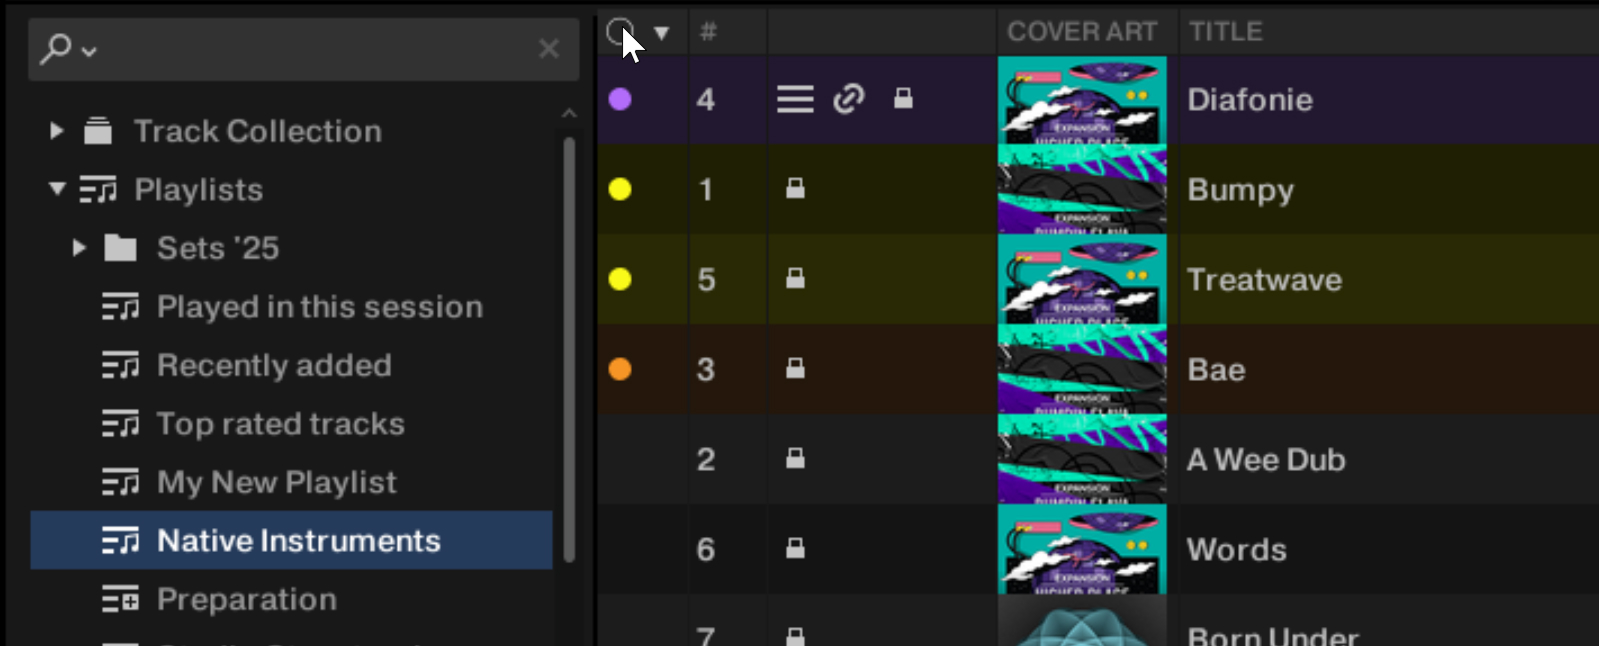
Task: Click the yellow color dot for Bumpy
Action: click(620, 189)
